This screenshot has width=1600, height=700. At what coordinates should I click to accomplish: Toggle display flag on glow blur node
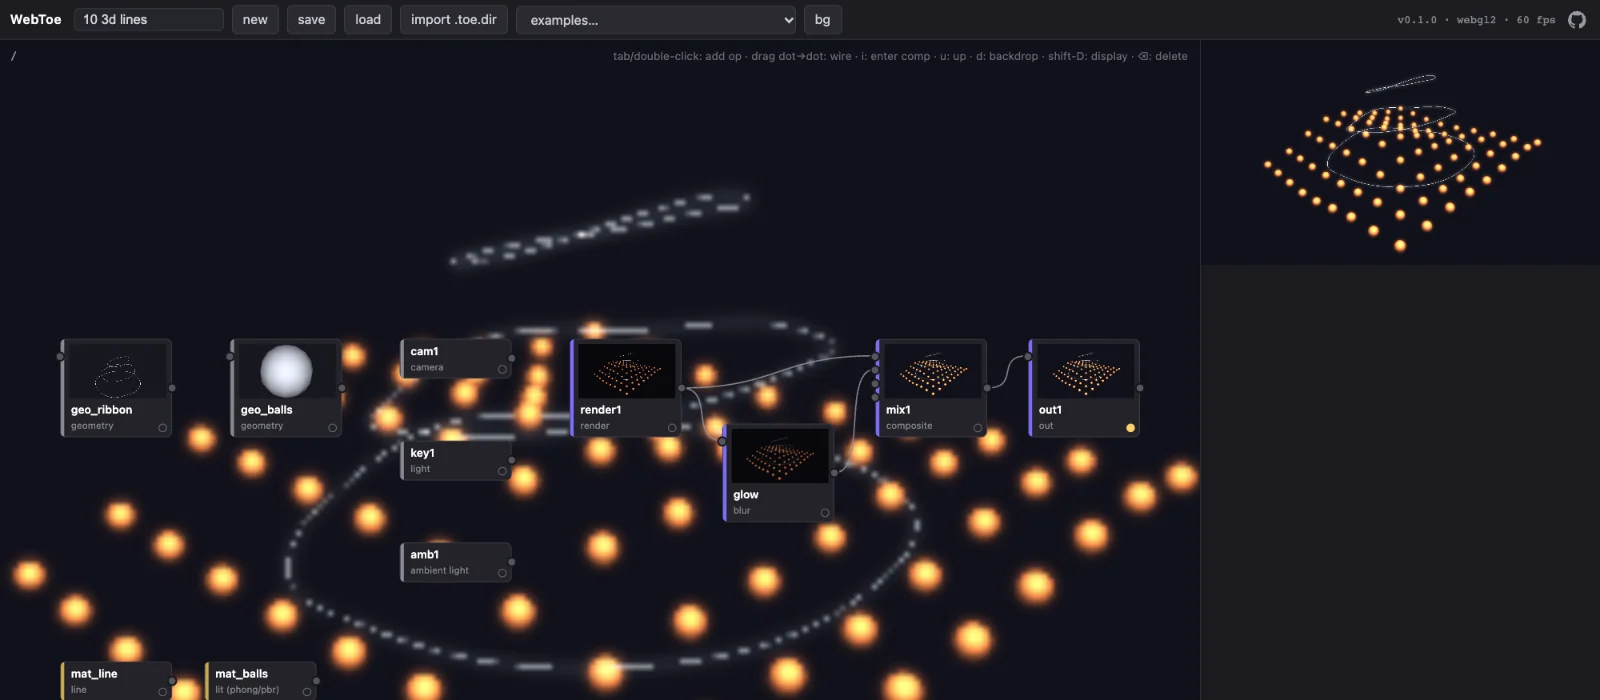825,513
